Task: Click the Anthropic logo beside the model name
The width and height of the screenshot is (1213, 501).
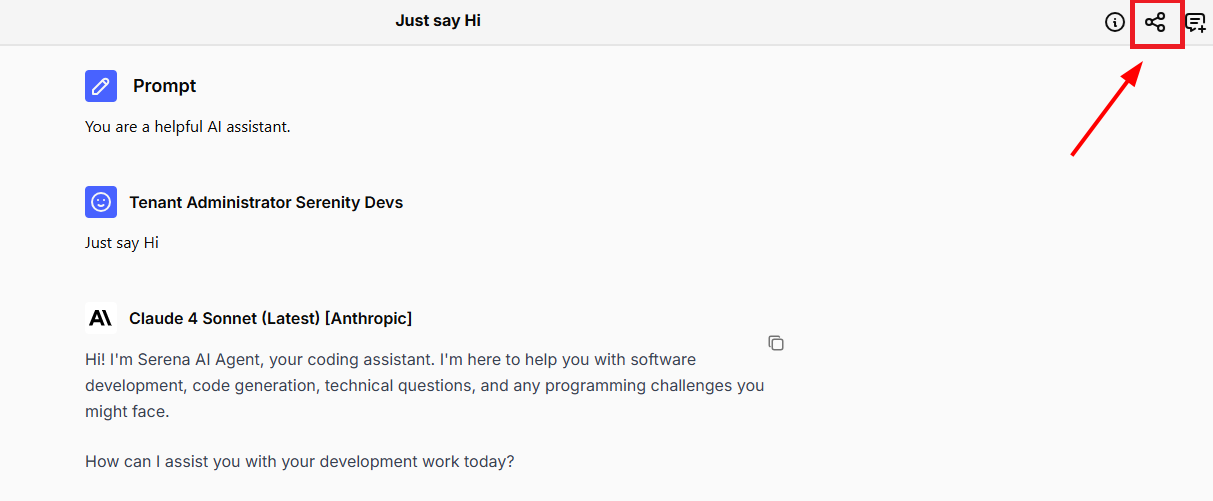Action: click(101, 318)
